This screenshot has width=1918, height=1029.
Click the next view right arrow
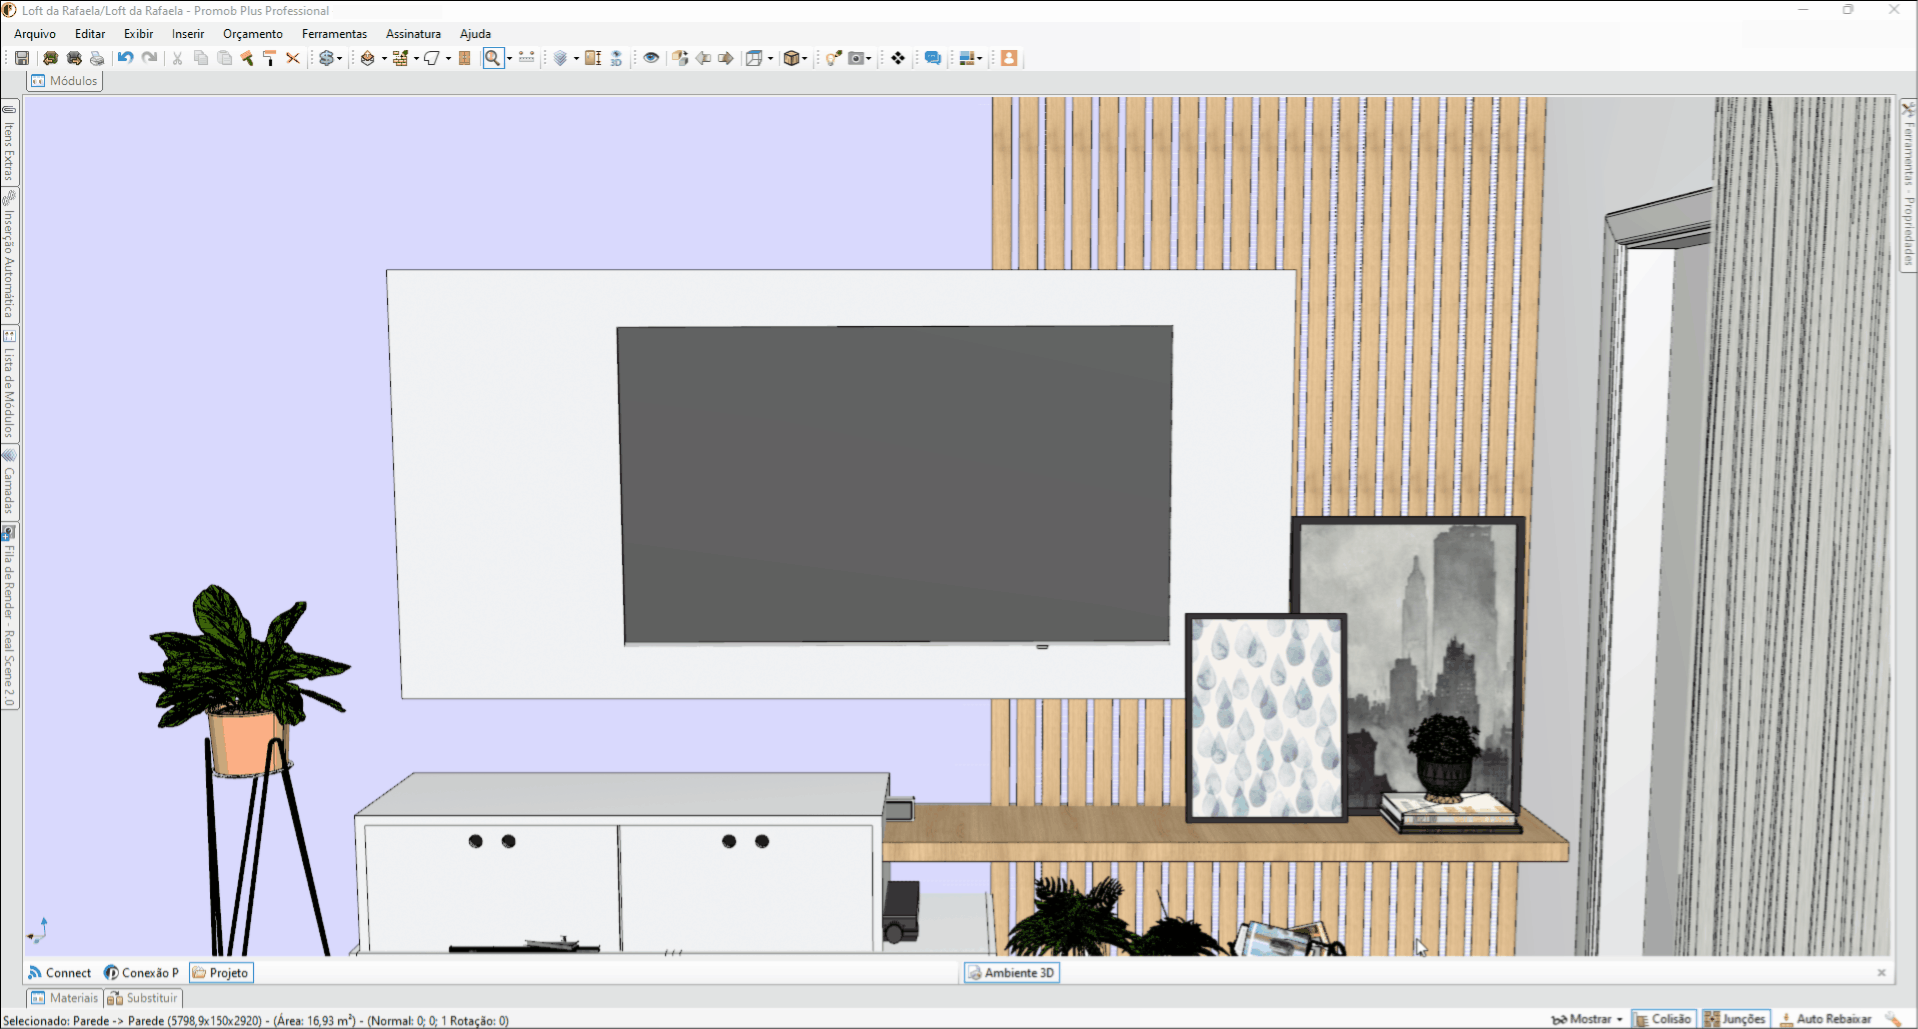726,58
